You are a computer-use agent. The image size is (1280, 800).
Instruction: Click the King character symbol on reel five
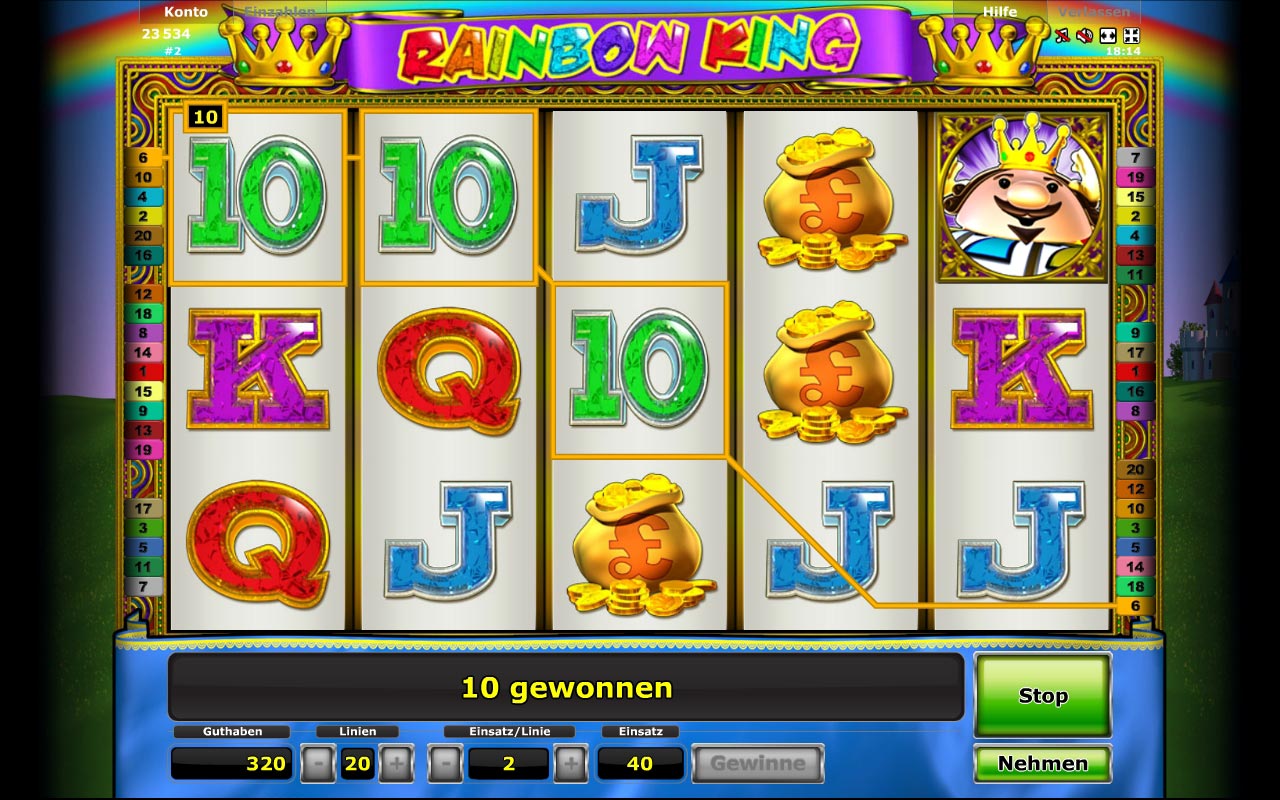1022,197
